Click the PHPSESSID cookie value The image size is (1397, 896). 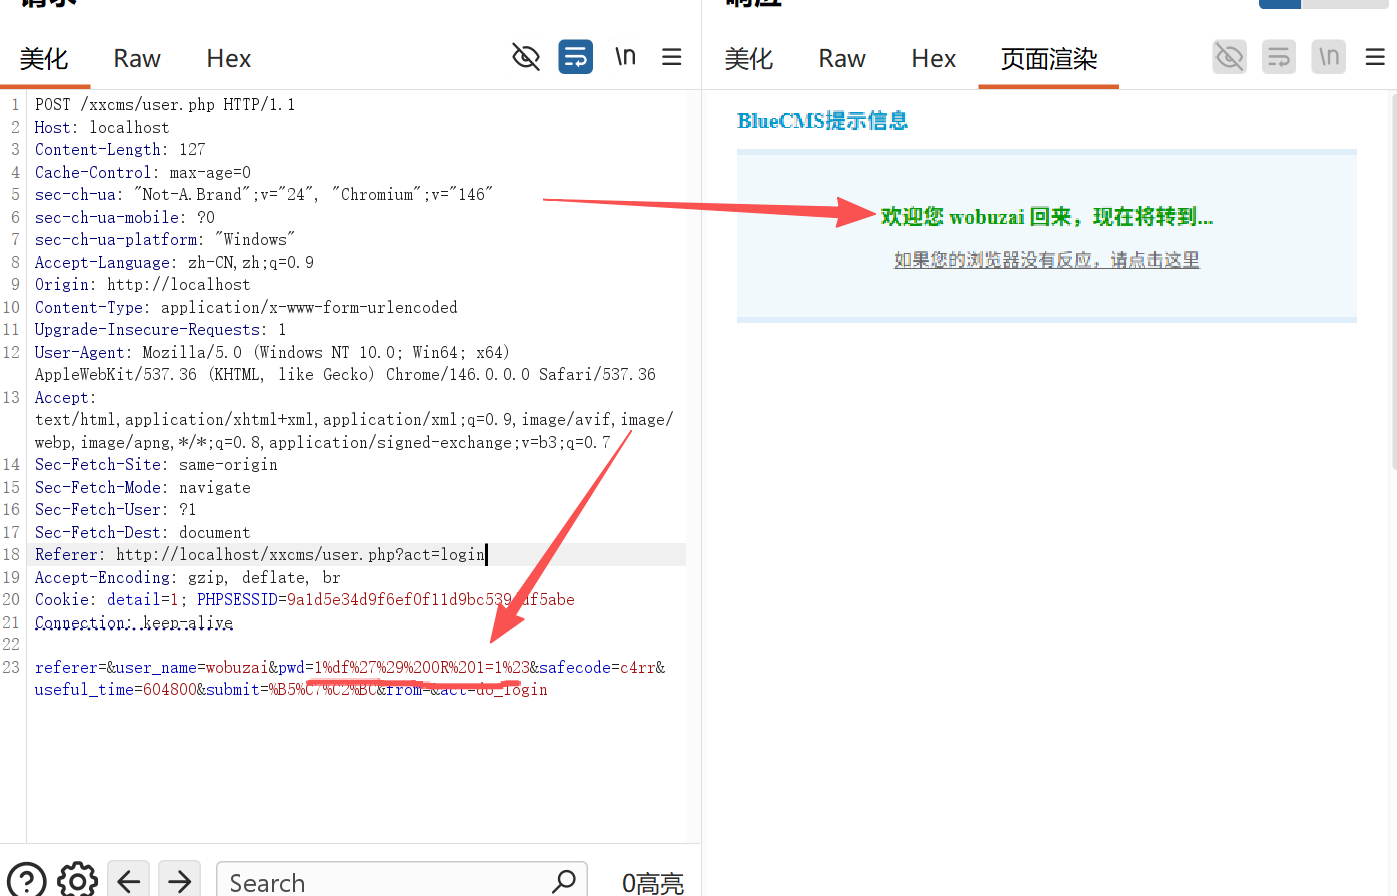click(x=431, y=600)
